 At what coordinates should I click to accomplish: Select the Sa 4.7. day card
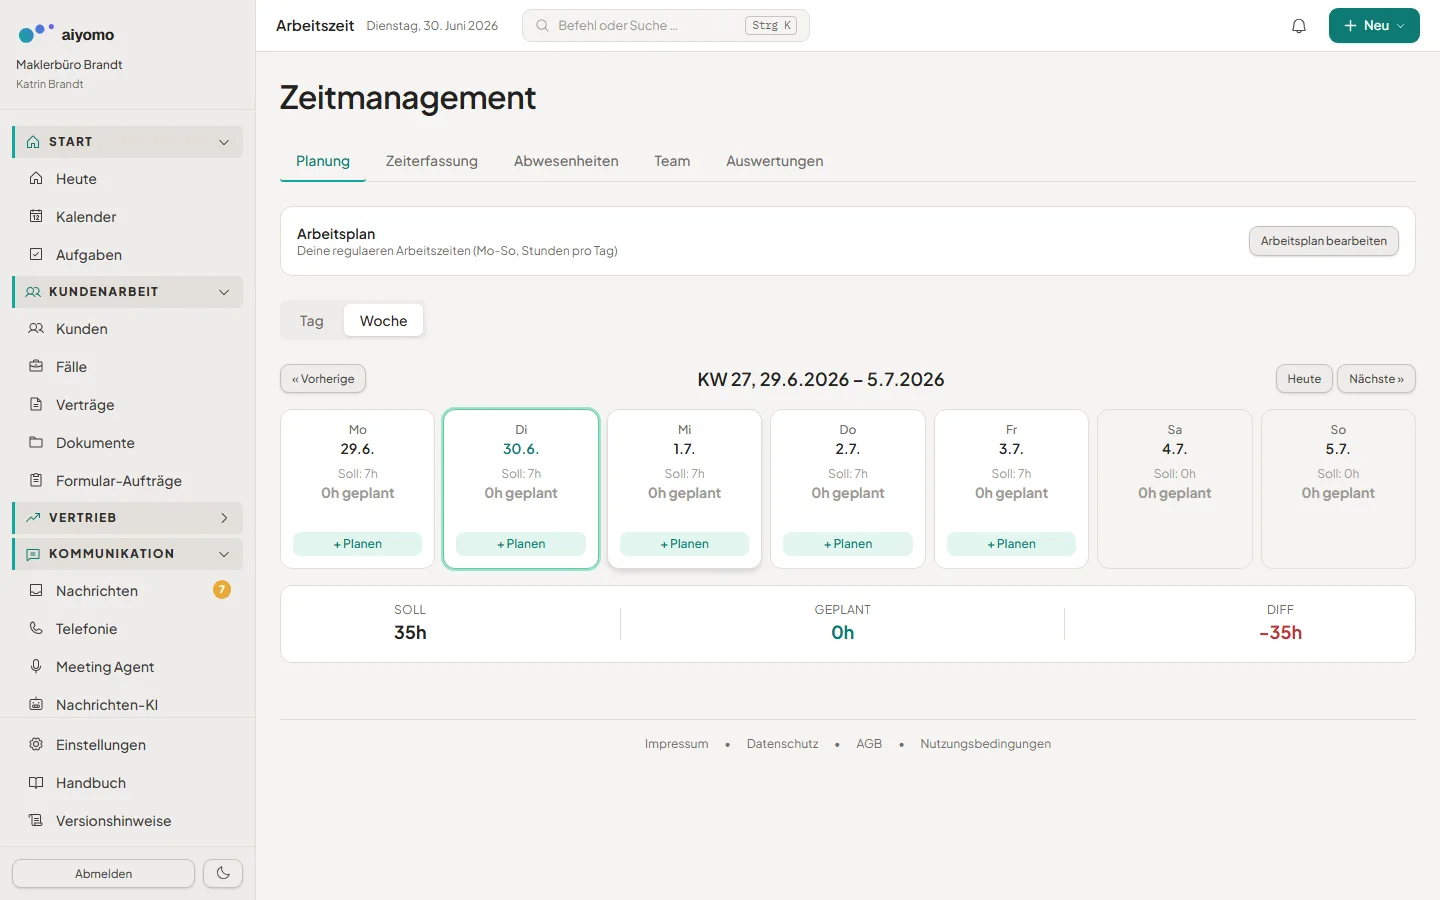pyautogui.click(x=1175, y=489)
